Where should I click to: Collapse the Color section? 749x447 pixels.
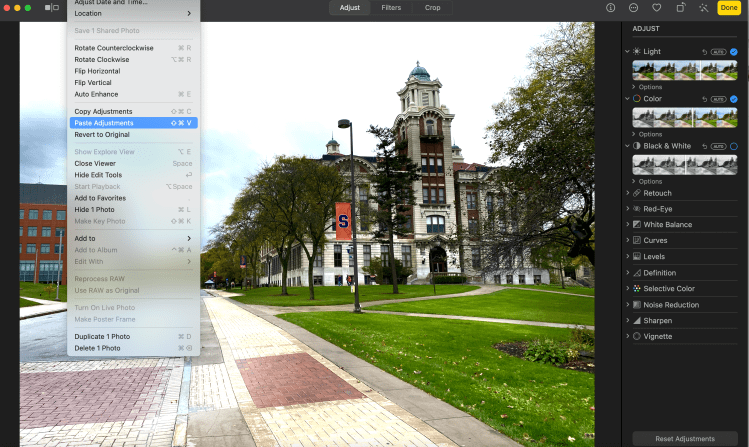click(627, 98)
